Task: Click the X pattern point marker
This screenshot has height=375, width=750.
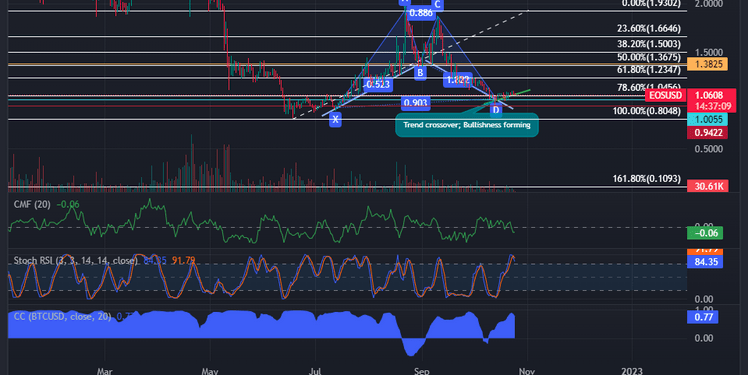Action: (336, 120)
